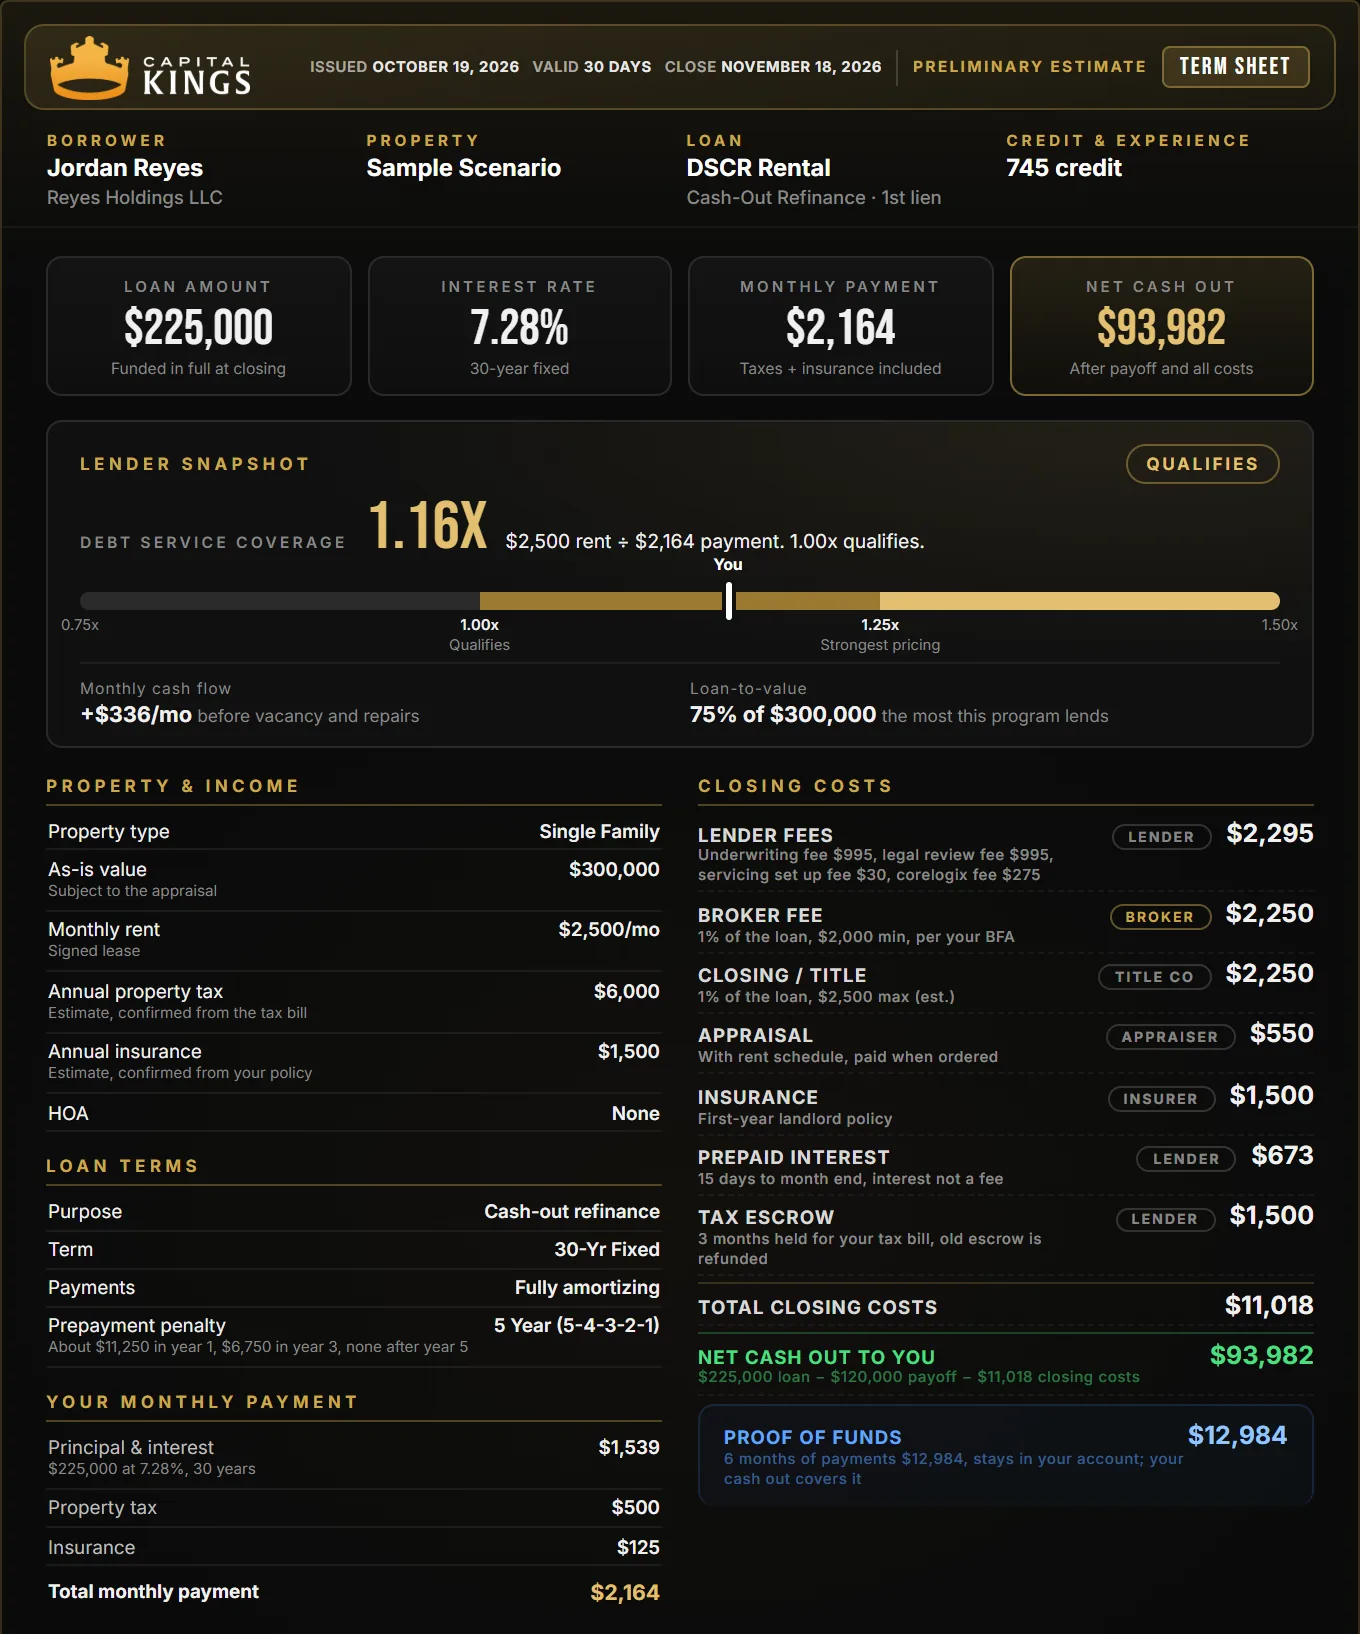Click total closing costs '$11,018'
The image size is (1360, 1634).
(x=1269, y=1306)
